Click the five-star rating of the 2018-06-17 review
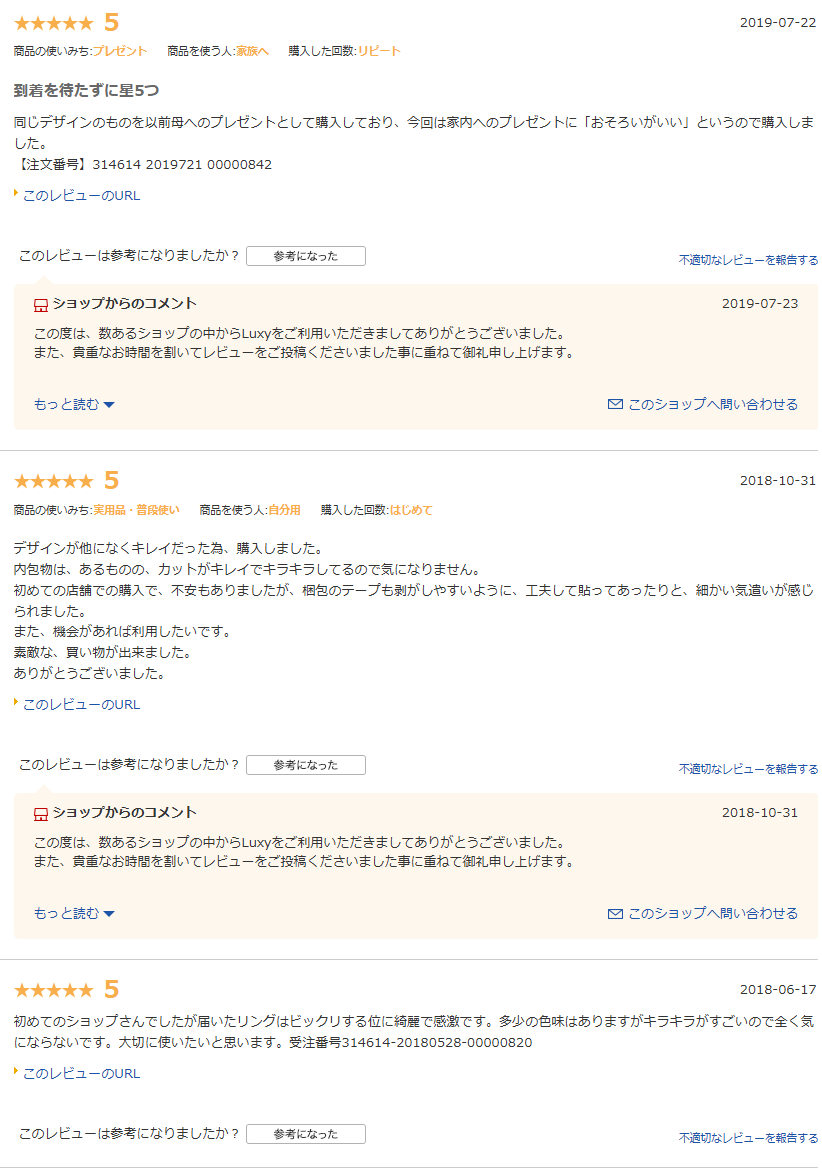This screenshot has height=1171, width=822. point(54,990)
